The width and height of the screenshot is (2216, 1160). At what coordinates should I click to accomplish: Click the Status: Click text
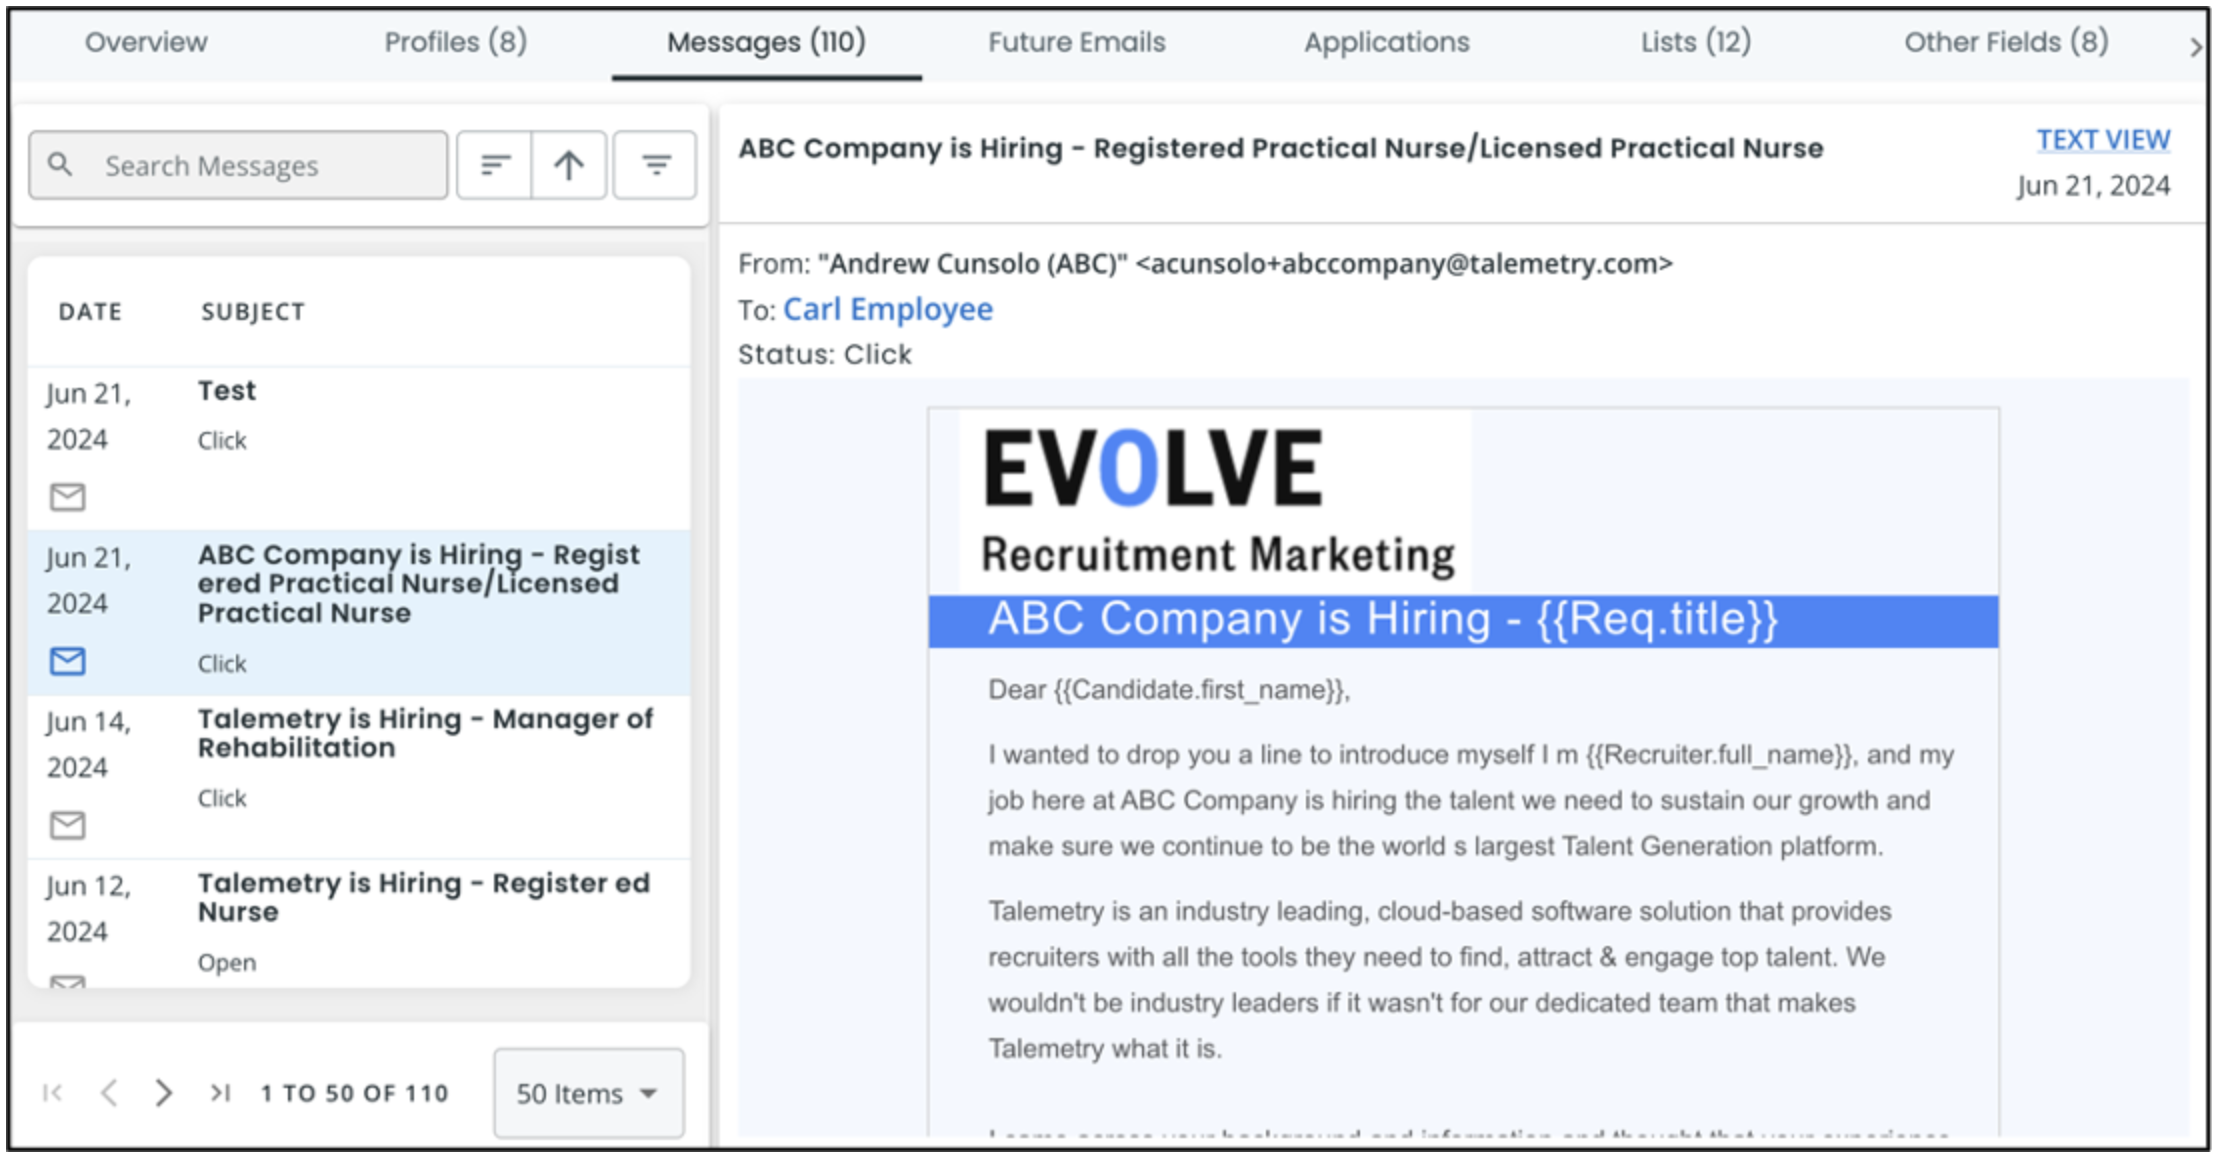825,355
